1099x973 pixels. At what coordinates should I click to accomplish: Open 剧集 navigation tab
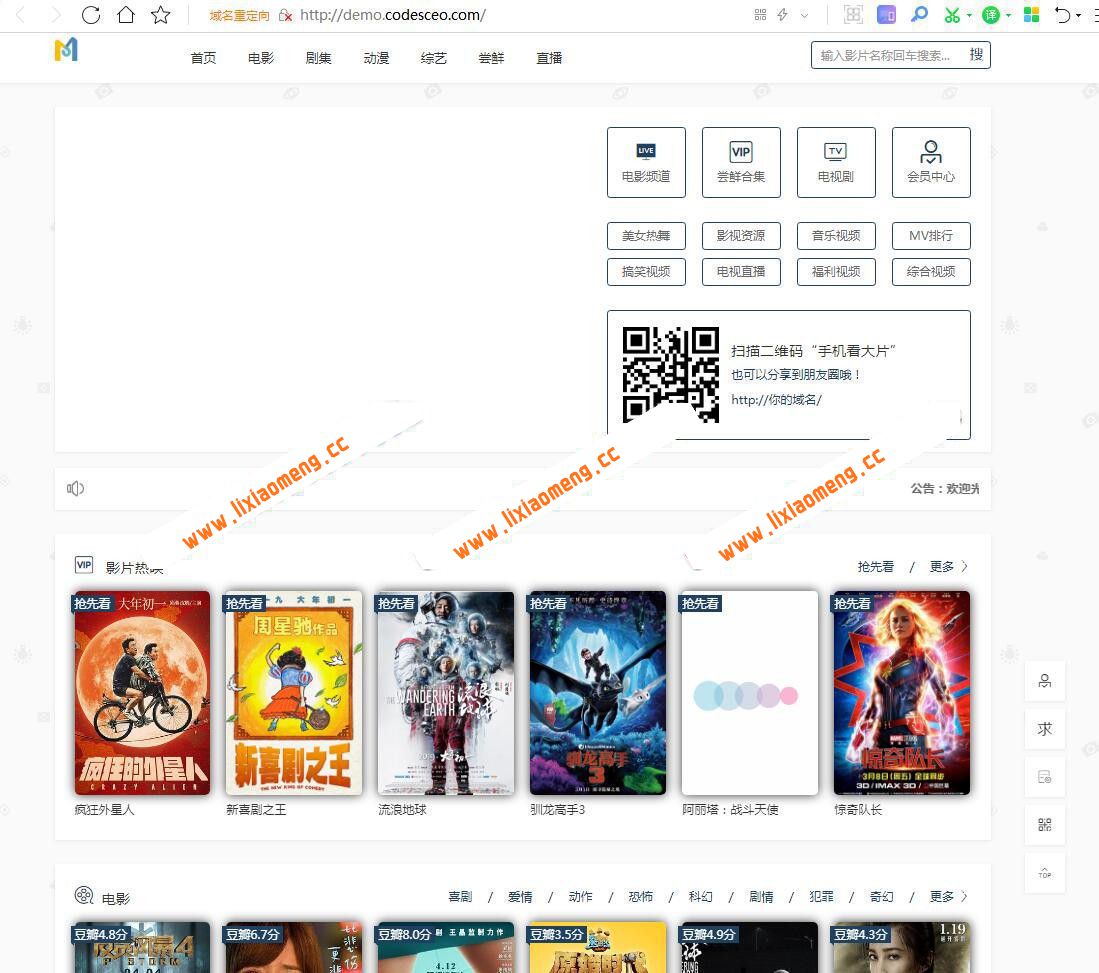click(x=318, y=58)
